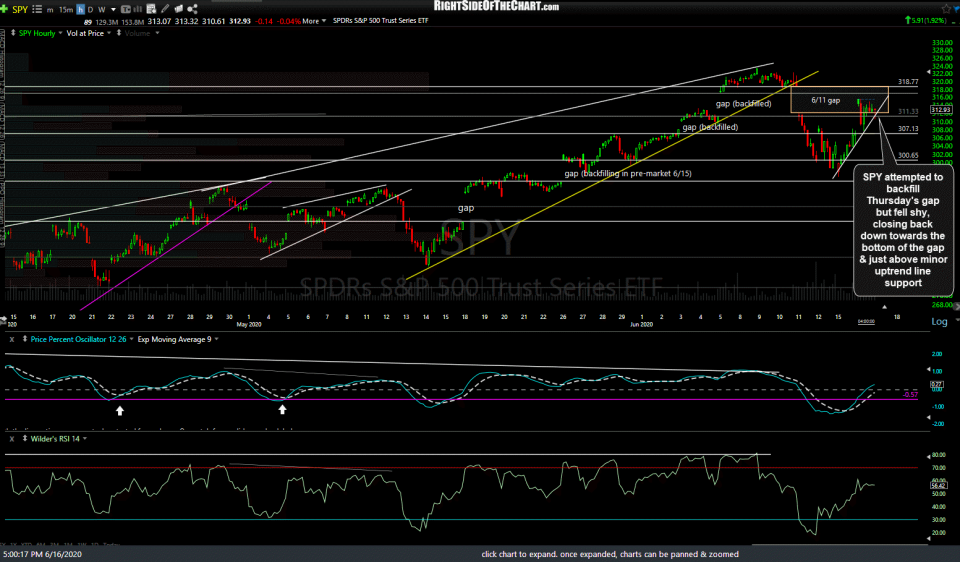Switch to the Weekly 'W' timeframe
Screen dimensions: 960x562
(x=102, y=10)
